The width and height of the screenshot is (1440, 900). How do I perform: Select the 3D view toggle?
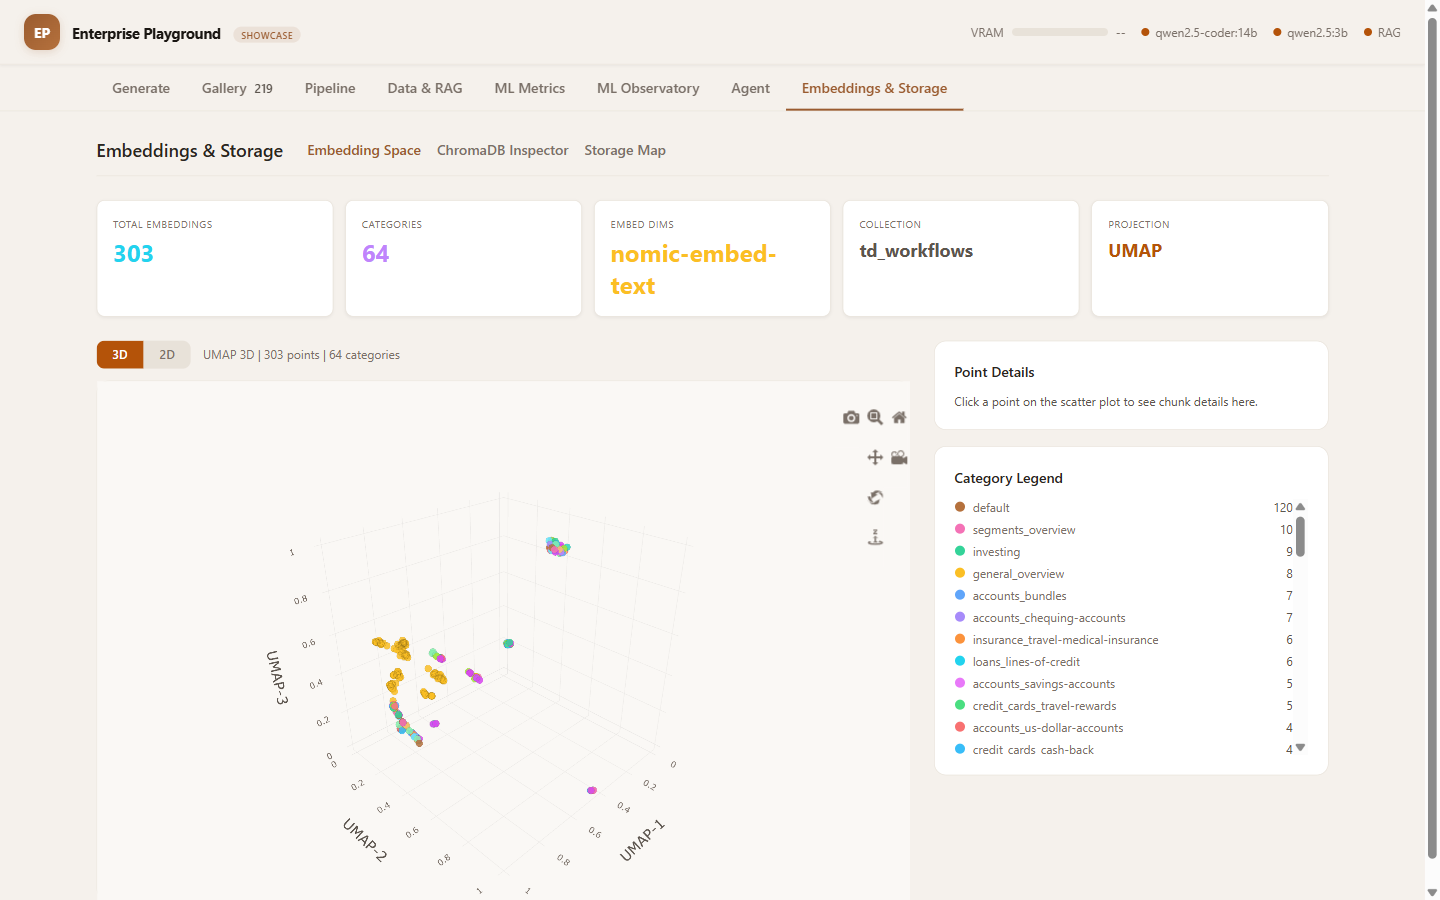120,355
